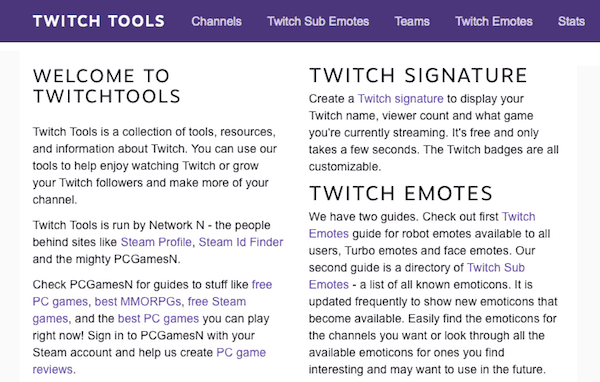This screenshot has height=382, width=600.
Task: Open the best MMORPGs link
Action: tap(138, 302)
